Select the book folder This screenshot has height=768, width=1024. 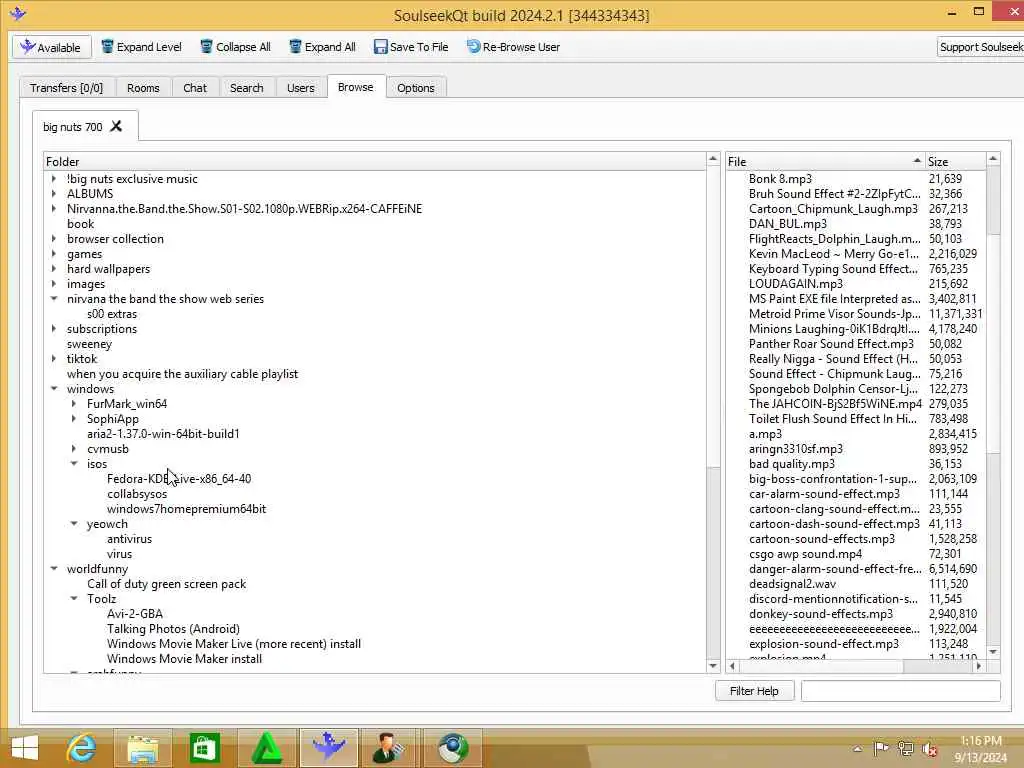tap(80, 224)
